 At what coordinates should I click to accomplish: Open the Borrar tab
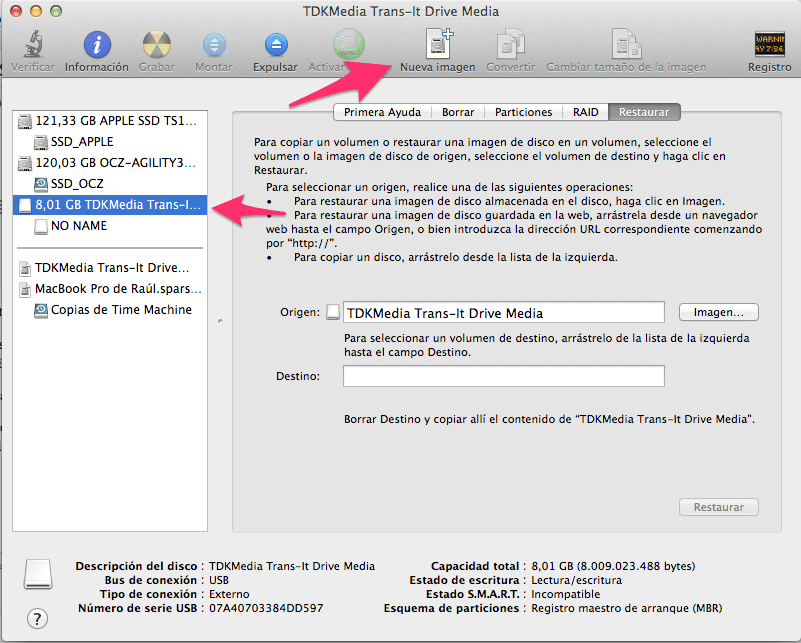coord(457,112)
